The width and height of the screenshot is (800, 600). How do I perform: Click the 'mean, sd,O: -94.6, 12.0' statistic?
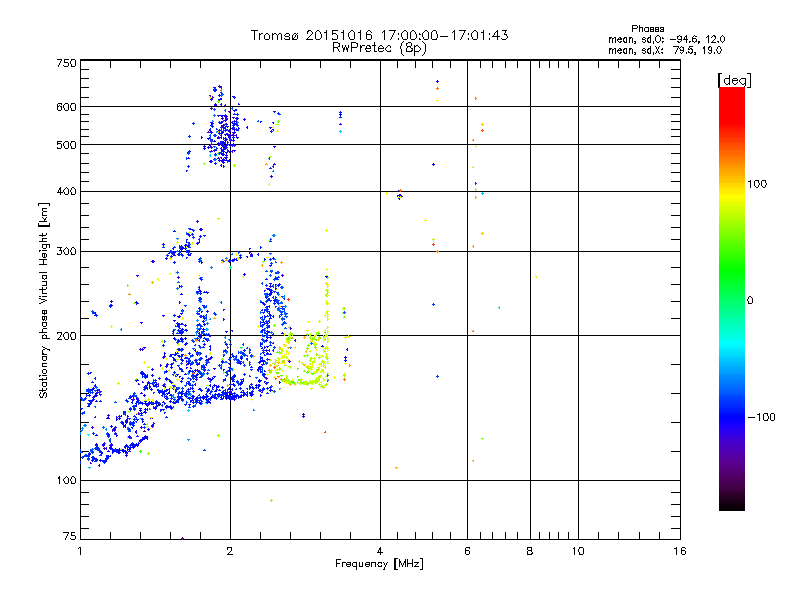click(x=666, y=39)
